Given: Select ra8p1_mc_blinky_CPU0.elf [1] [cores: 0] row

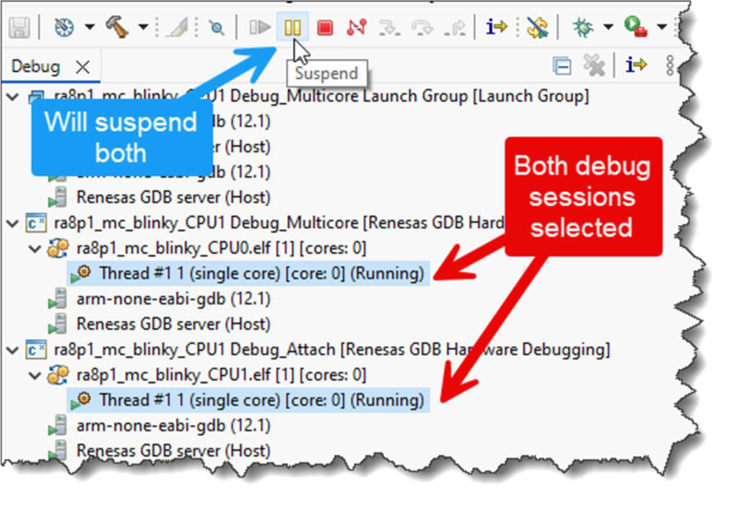Looking at the screenshot, I should (207, 248).
